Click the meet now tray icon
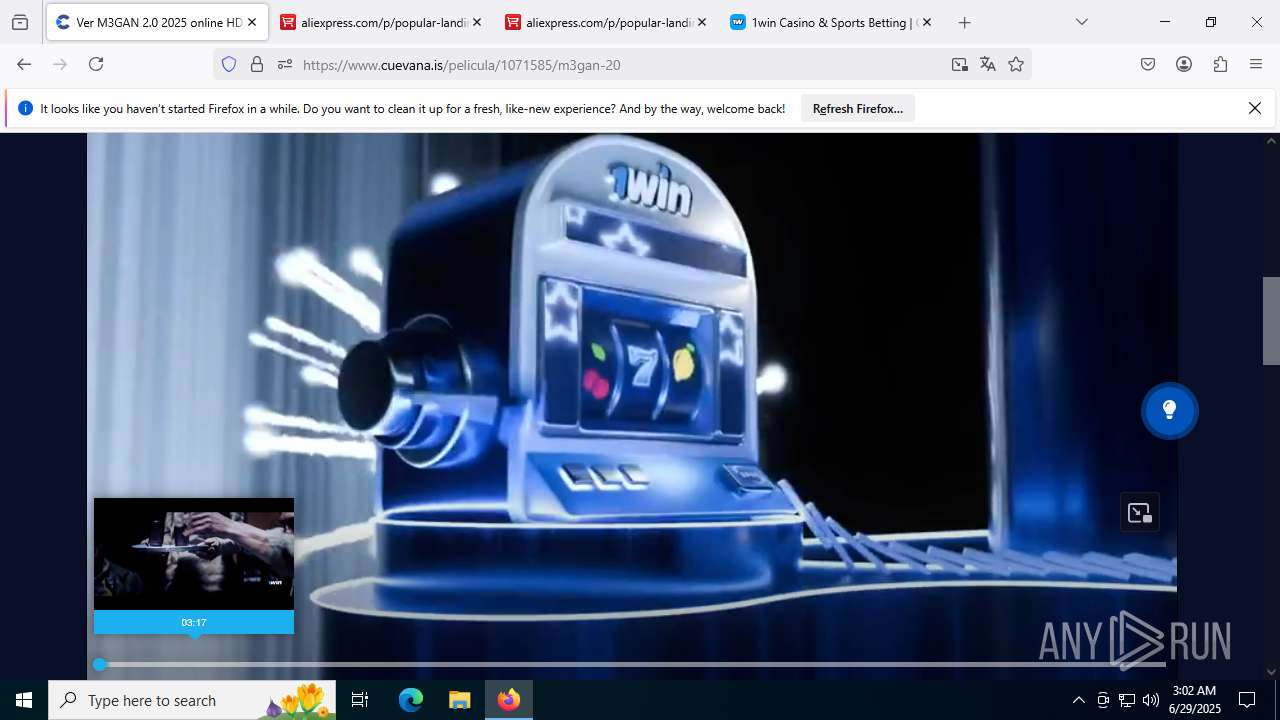The width and height of the screenshot is (1280, 720). [1103, 700]
